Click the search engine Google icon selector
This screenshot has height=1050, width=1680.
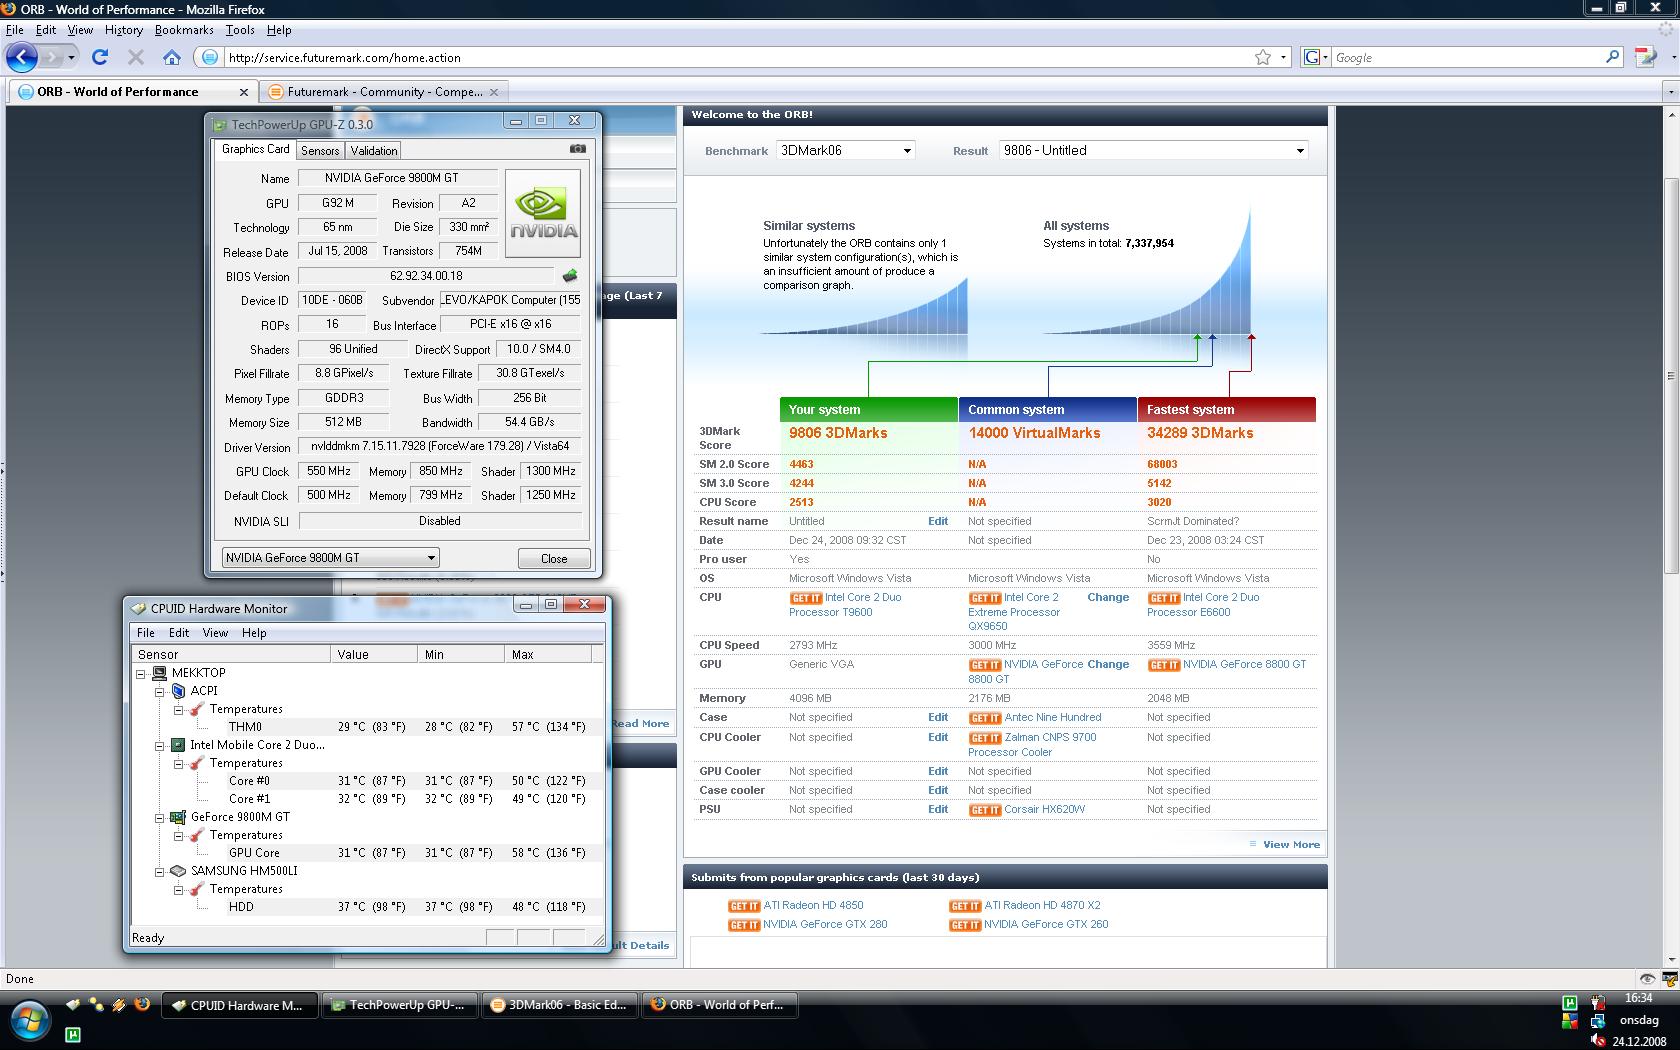1316,57
